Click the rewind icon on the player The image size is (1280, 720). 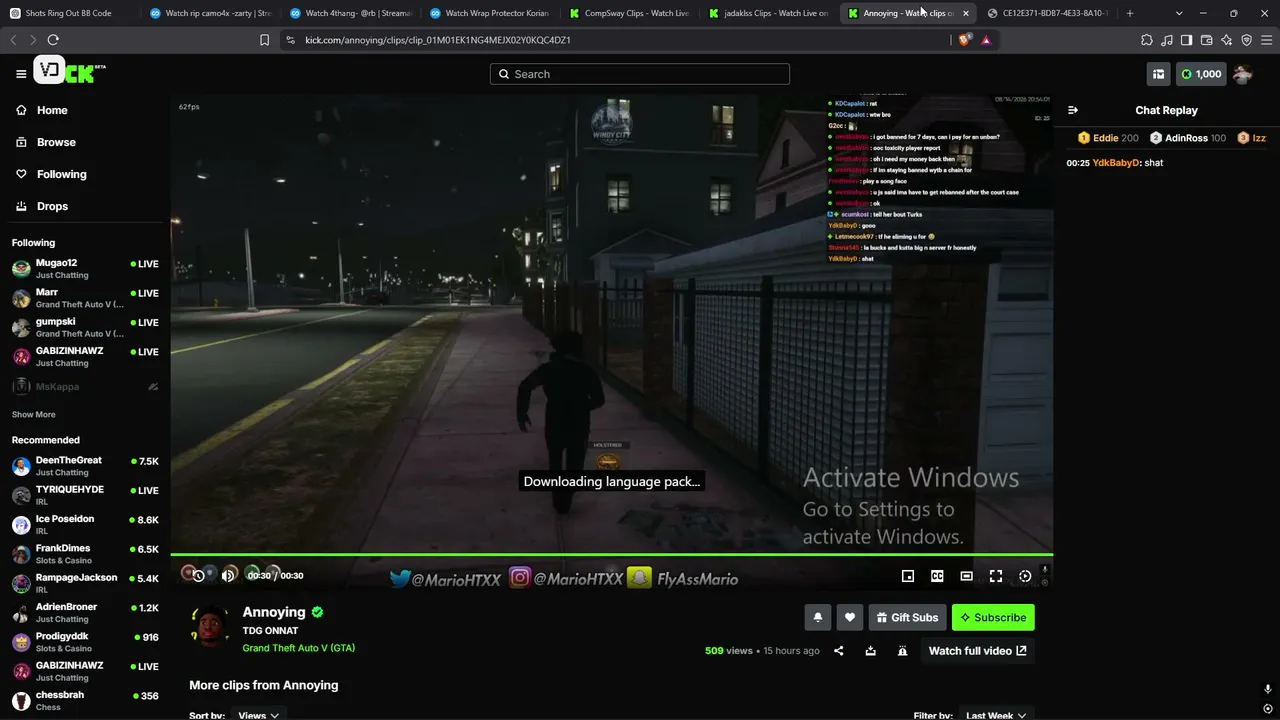(198, 575)
